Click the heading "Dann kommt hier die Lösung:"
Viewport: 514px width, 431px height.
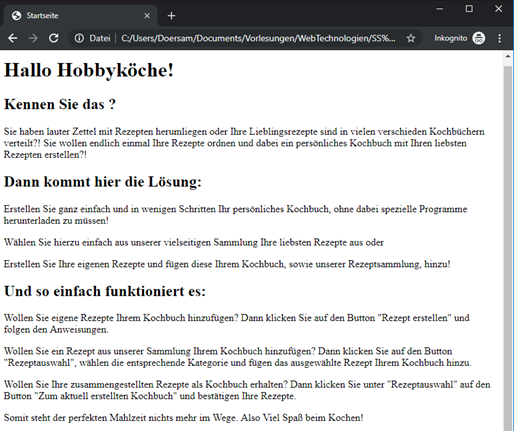coord(103,182)
